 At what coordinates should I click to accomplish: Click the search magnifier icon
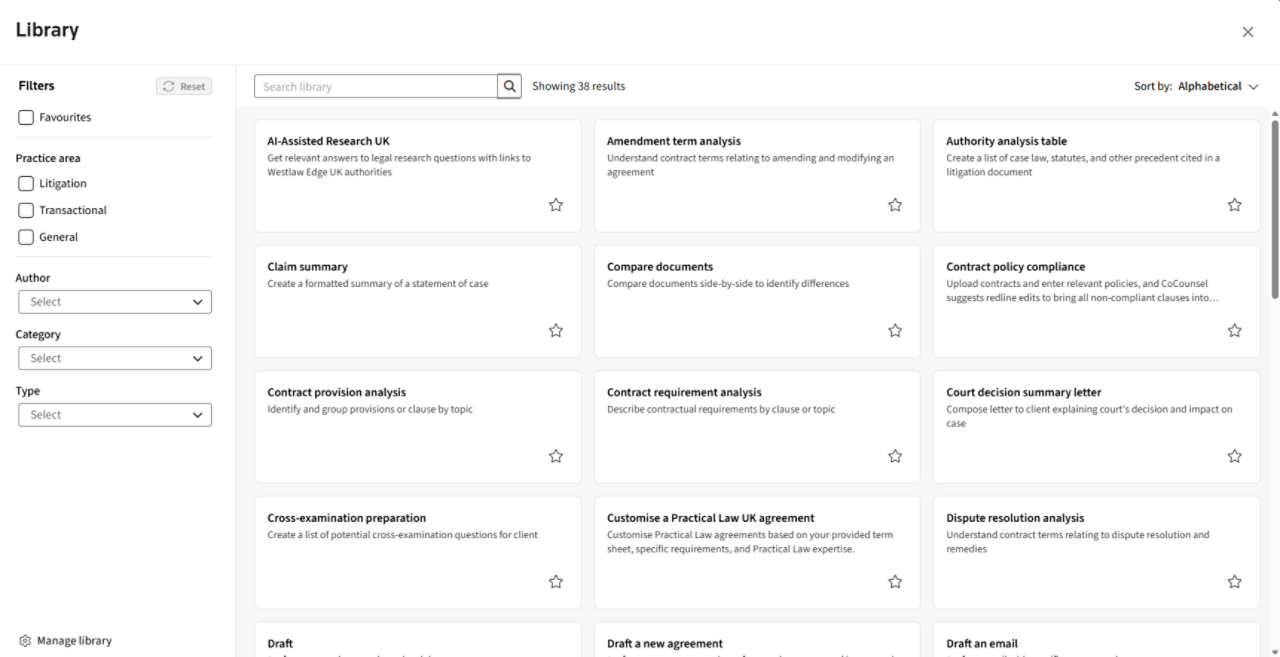(510, 87)
